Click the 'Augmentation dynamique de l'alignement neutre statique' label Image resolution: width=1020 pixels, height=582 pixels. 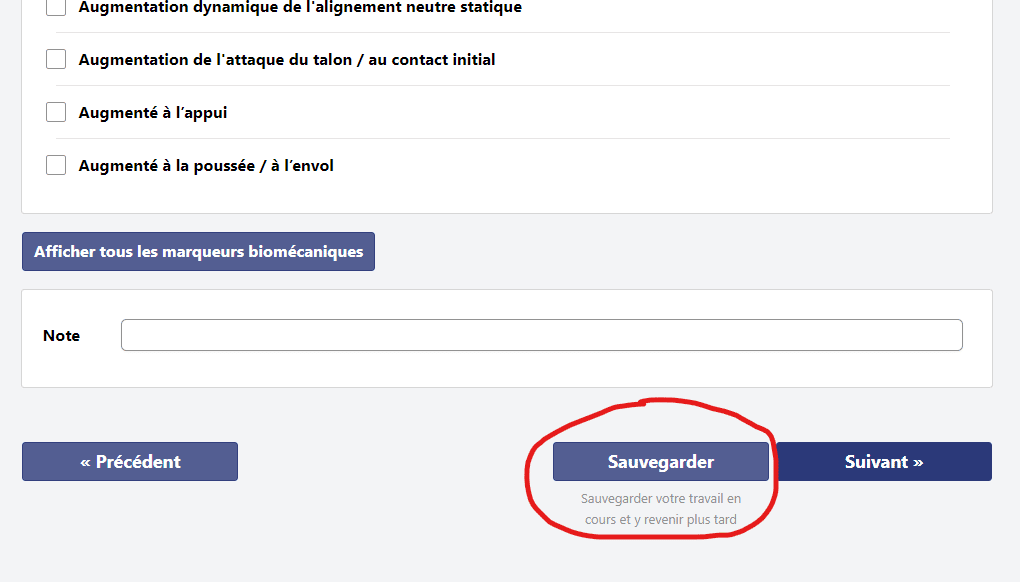[x=300, y=7]
